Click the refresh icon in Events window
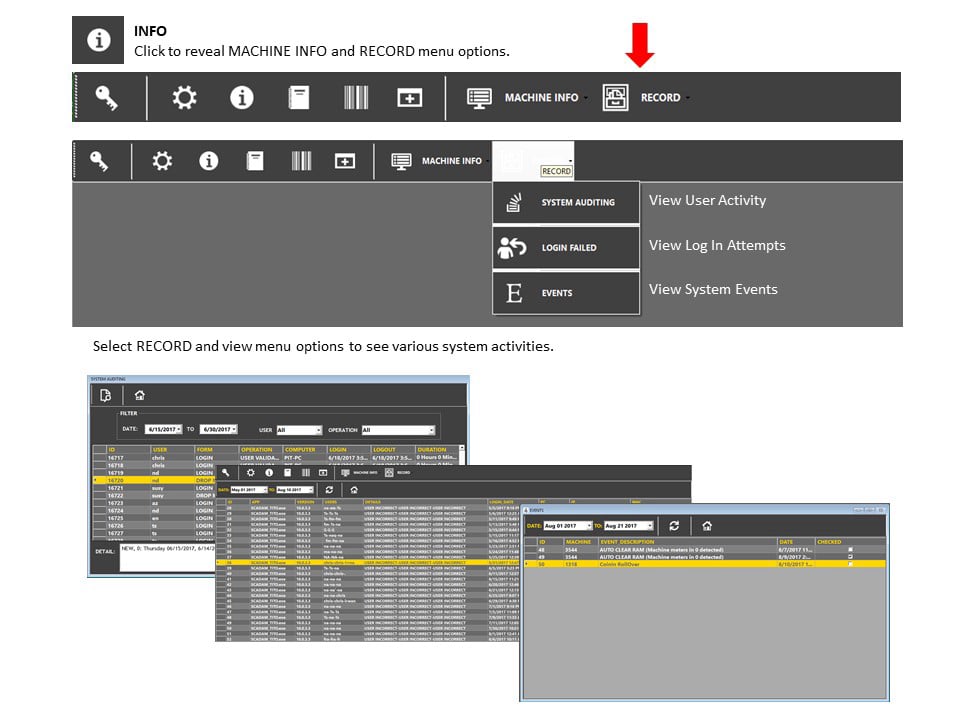Viewport: 960px width, 720px height. (674, 526)
